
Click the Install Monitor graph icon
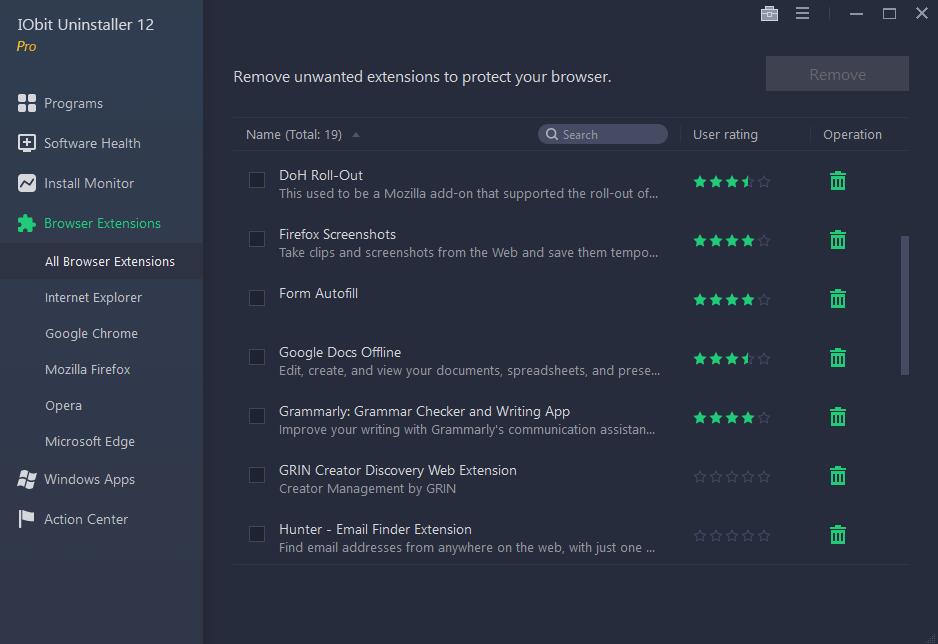click(x=26, y=184)
